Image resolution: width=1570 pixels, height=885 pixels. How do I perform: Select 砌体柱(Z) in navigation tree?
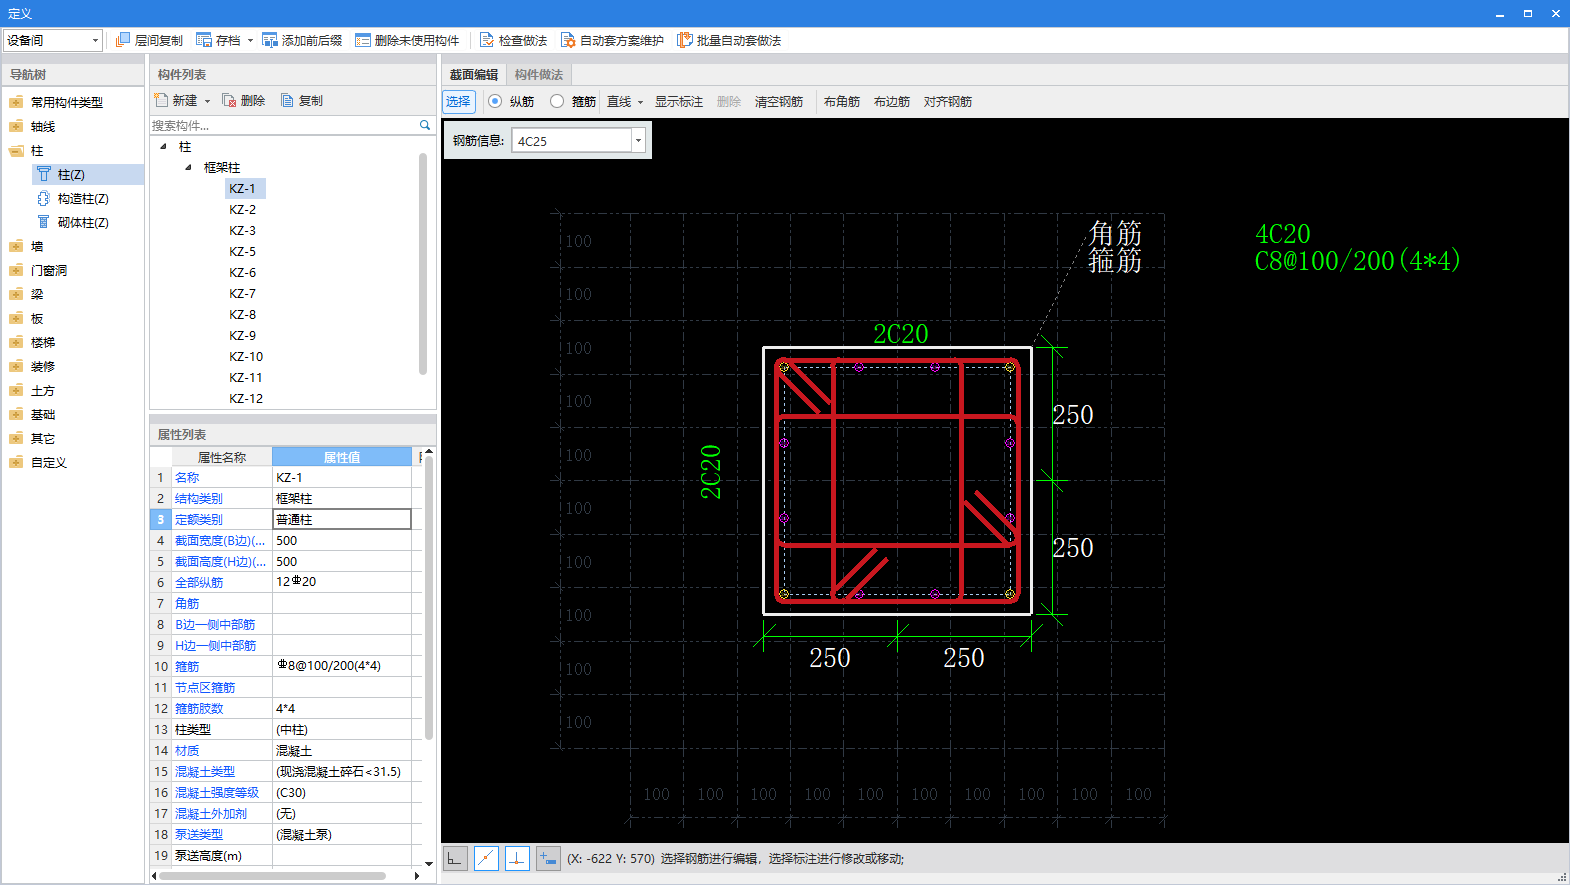click(x=83, y=222)
